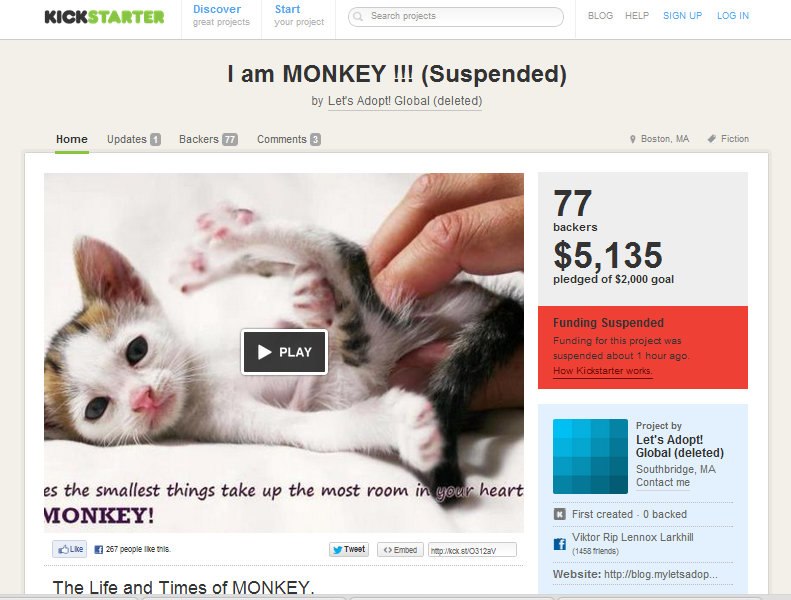Click the Tweet bird button
Screen dimensions: 791x600
click(x=349, y=549)
